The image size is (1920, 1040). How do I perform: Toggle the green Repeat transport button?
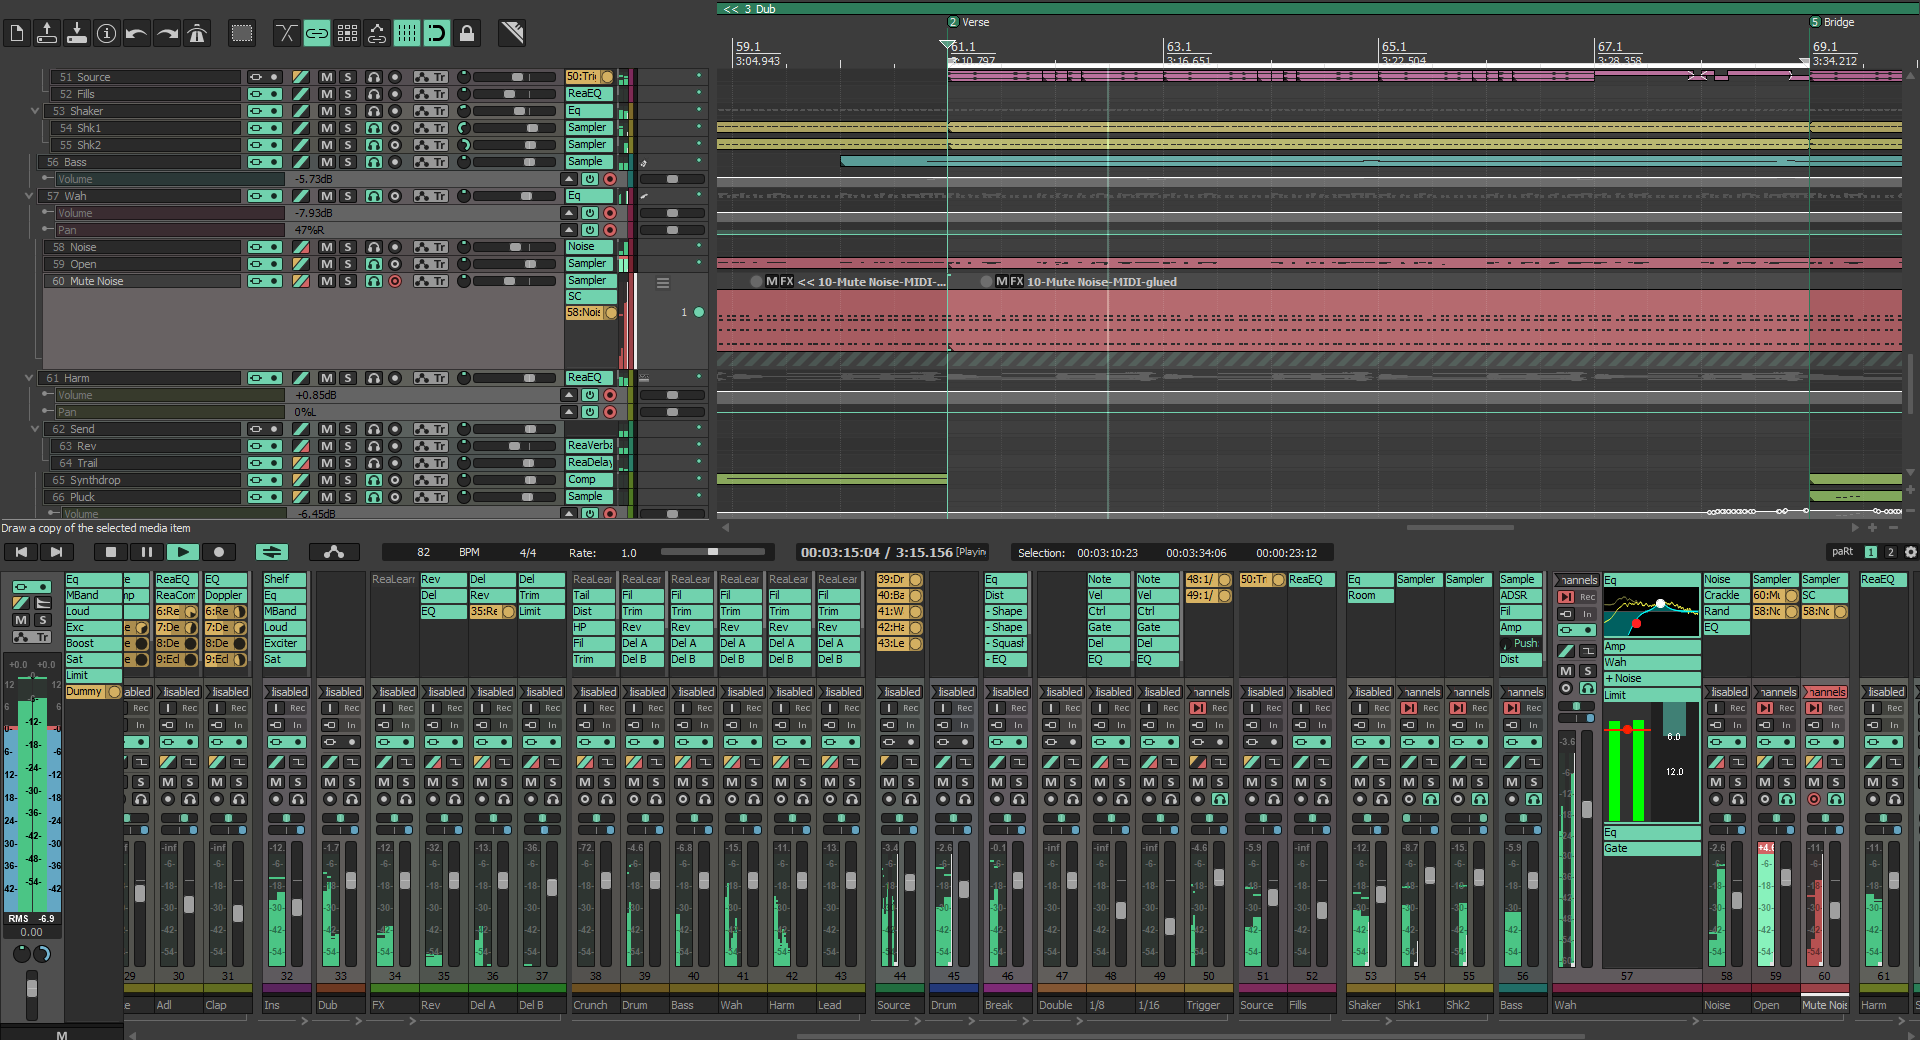click(x=272, y=552)
